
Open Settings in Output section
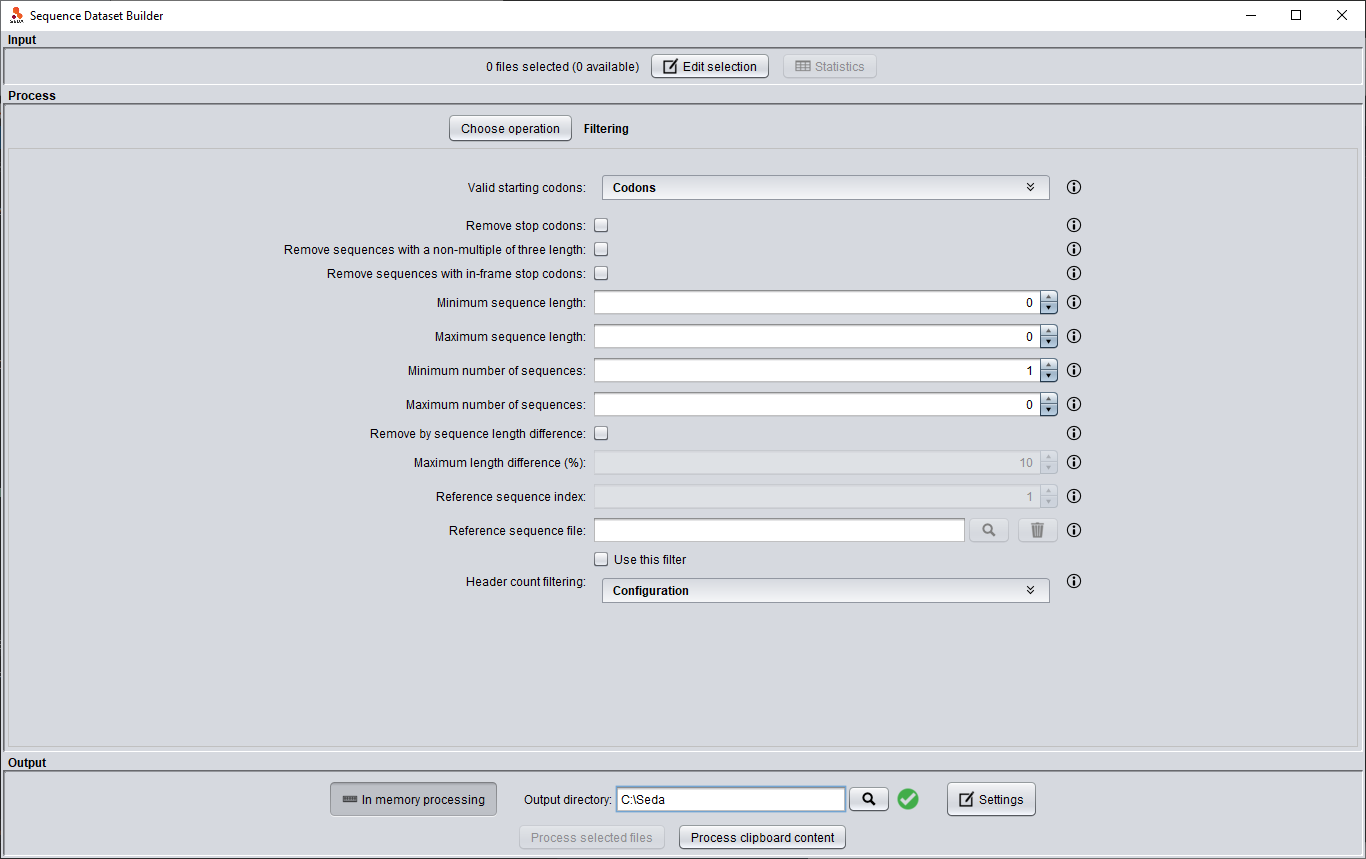(991, 799)
